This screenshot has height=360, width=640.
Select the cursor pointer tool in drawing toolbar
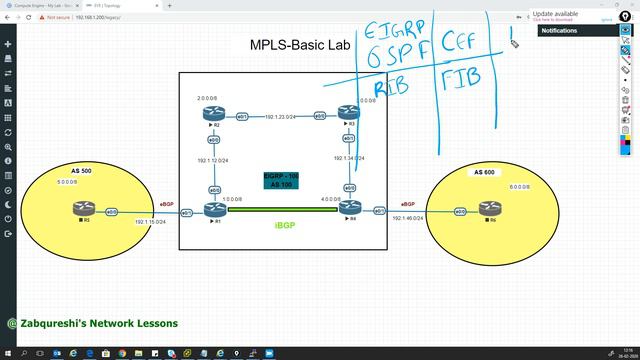[x=625, y=40]
